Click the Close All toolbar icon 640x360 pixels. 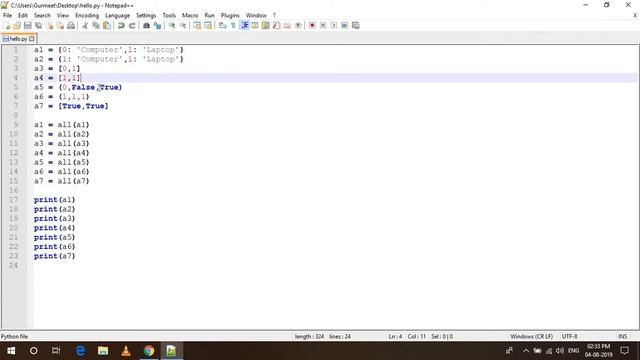60,25
